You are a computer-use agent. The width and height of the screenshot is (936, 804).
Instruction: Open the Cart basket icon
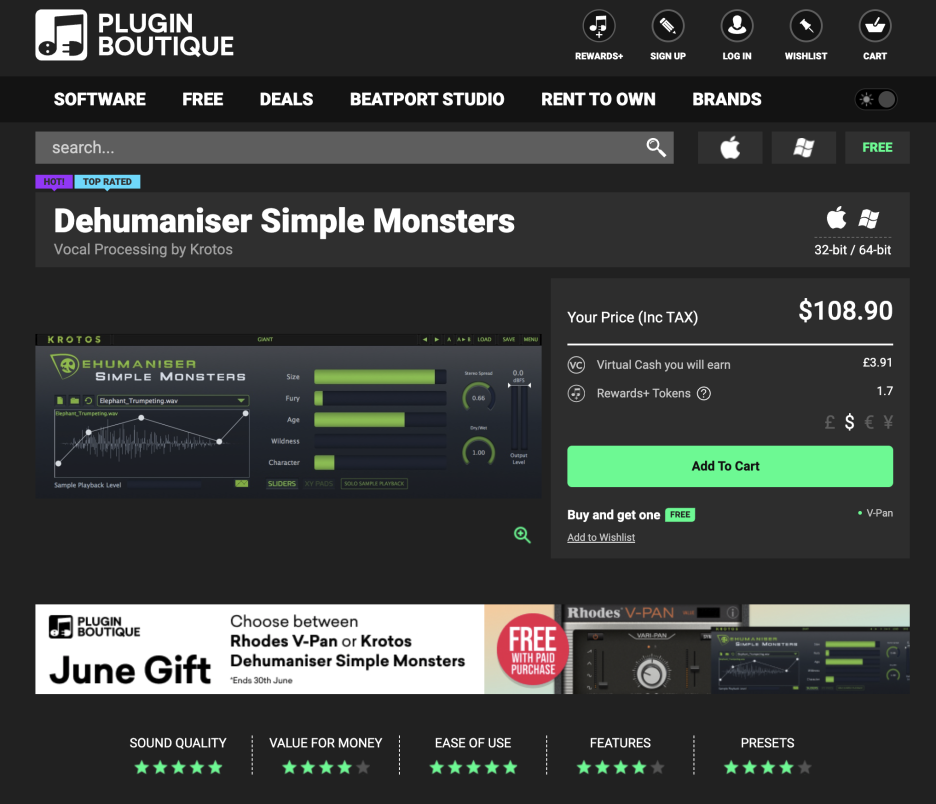pyautogui.click(x=875, y=26)
